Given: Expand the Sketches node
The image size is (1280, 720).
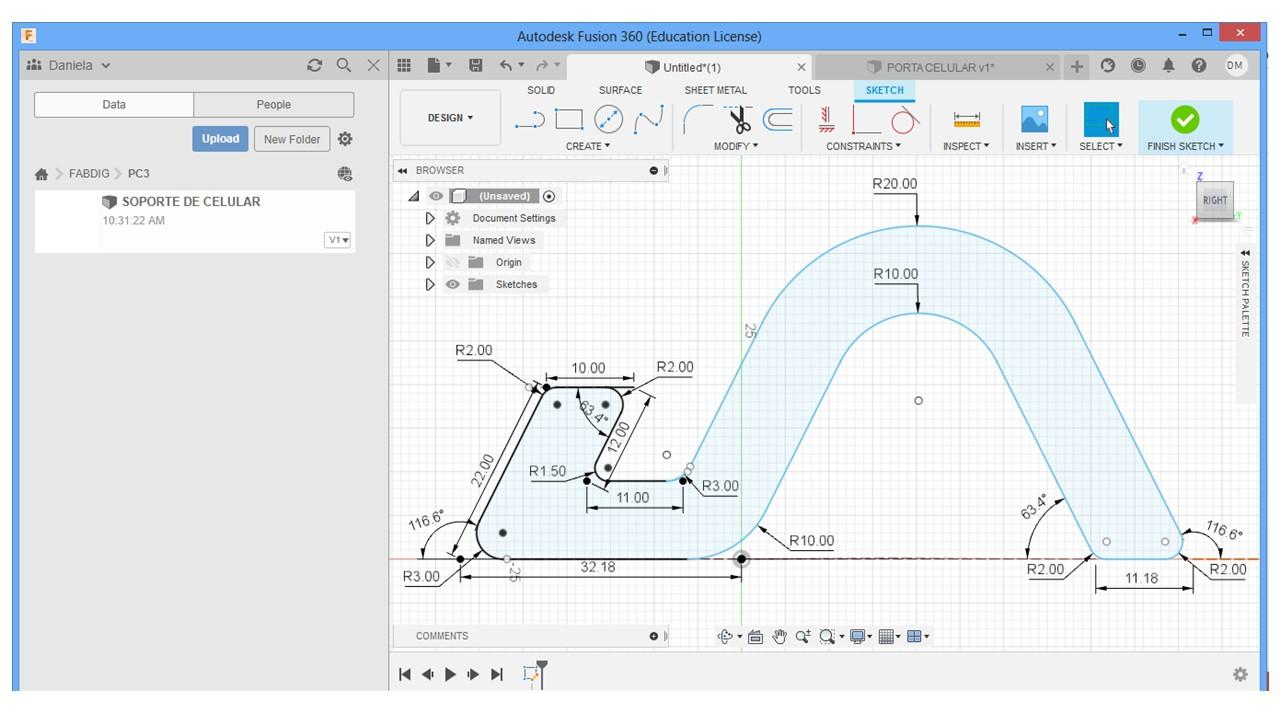Looking at the screenshot, I should (430, 284).
